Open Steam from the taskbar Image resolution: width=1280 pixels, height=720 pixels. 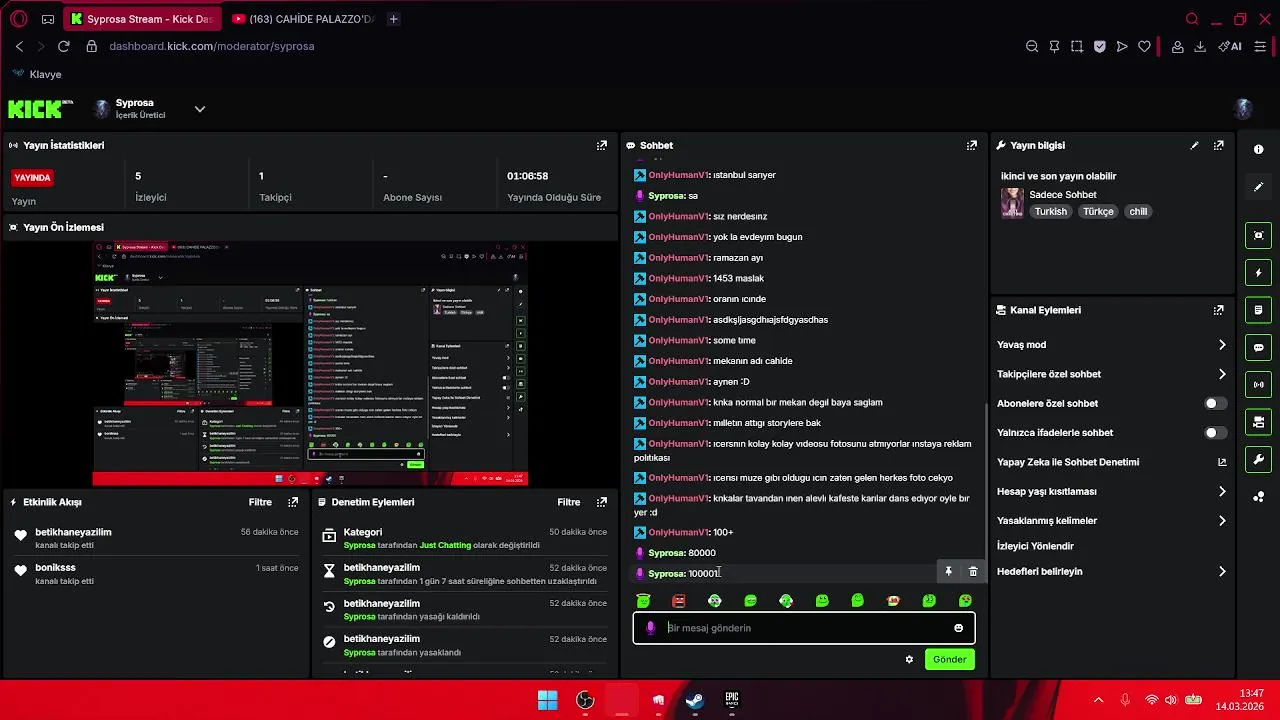click(x=695, y=700)
